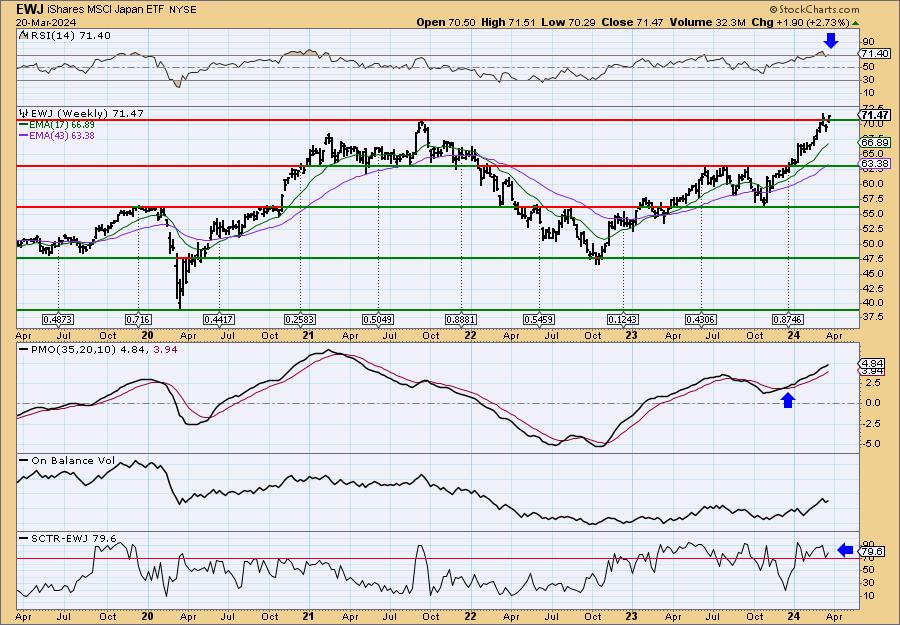Click the green up-triangle after the Chg value
The width and height of the screenshot is (900, 625).
[x=856, y=23]
